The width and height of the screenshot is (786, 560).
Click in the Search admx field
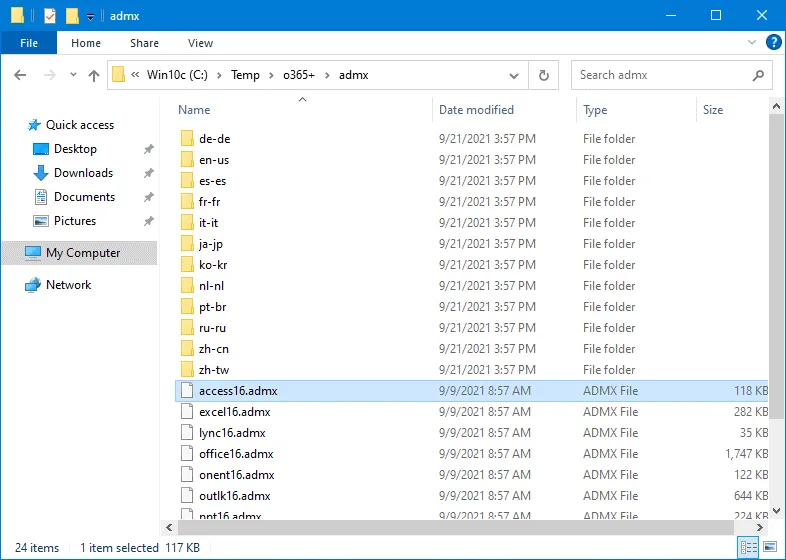pos(660,75)
